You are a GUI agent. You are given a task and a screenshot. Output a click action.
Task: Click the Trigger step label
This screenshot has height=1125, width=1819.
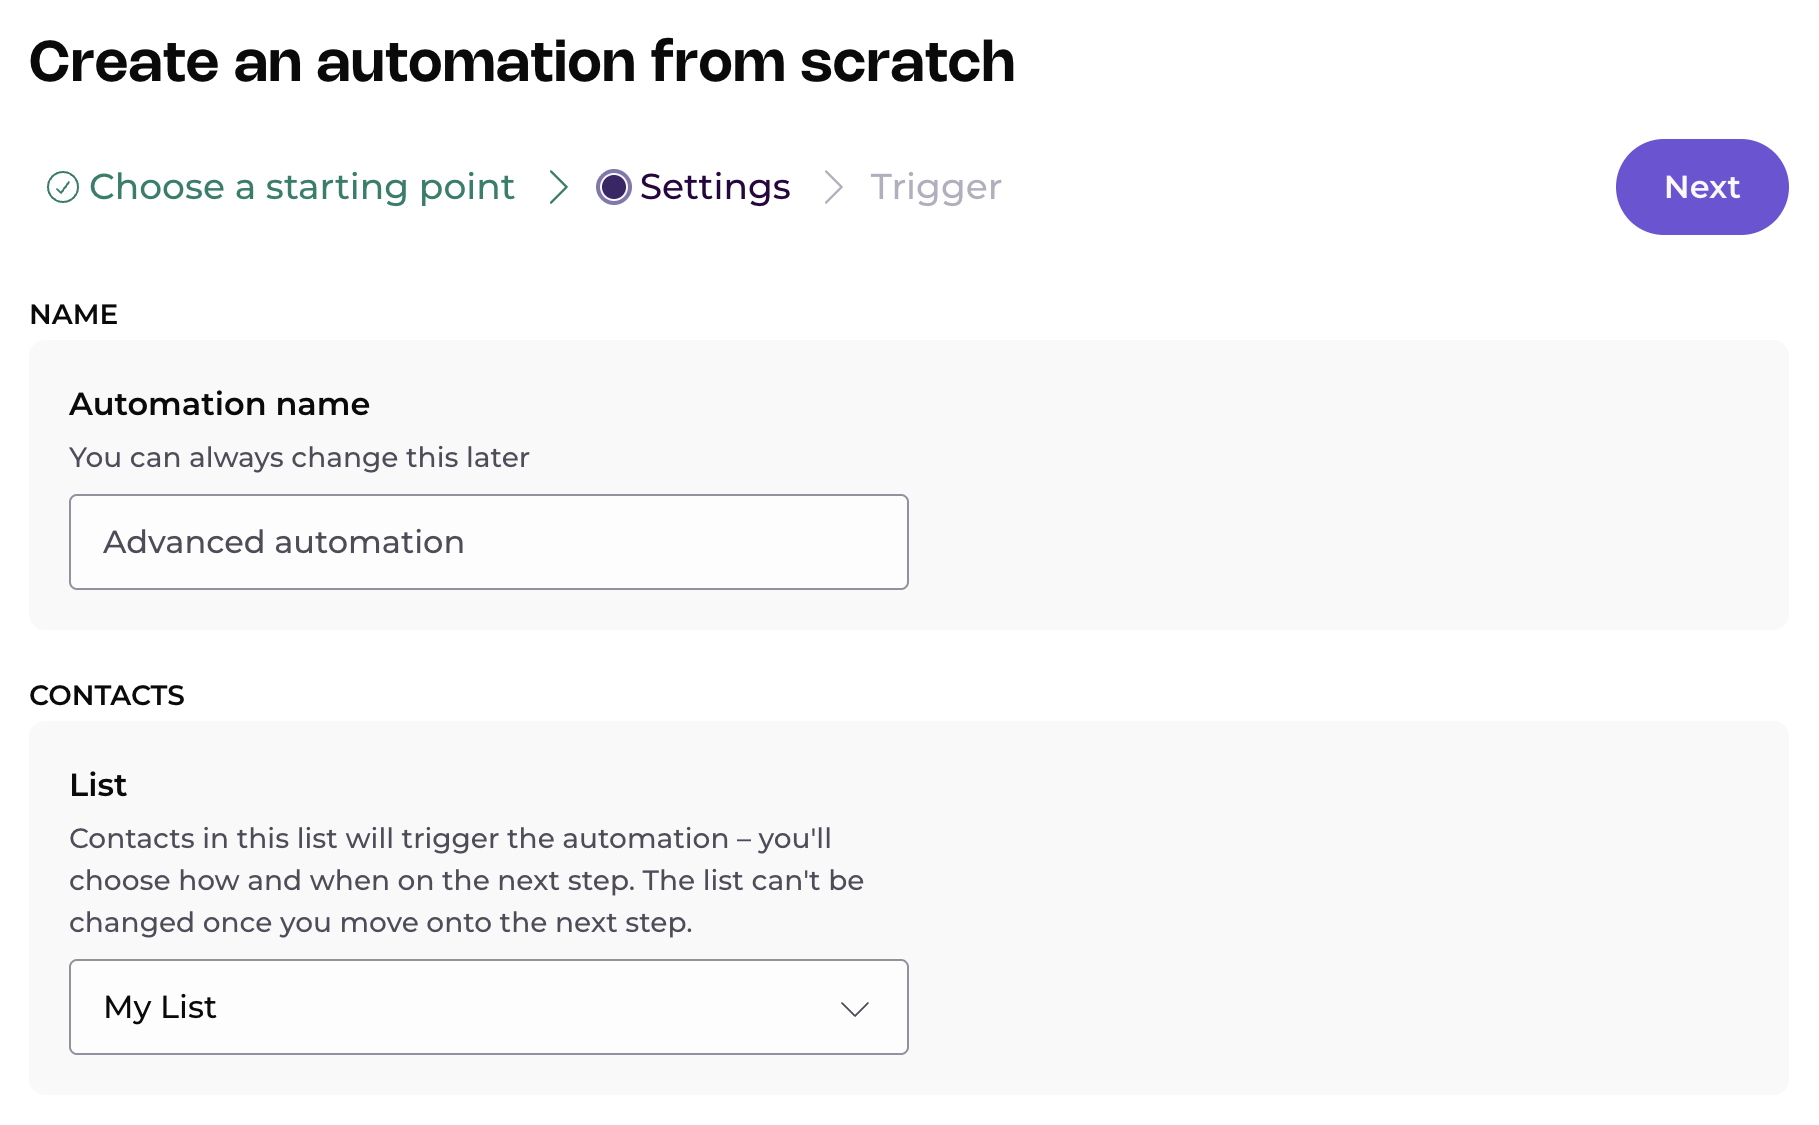(x=935, y=187)
